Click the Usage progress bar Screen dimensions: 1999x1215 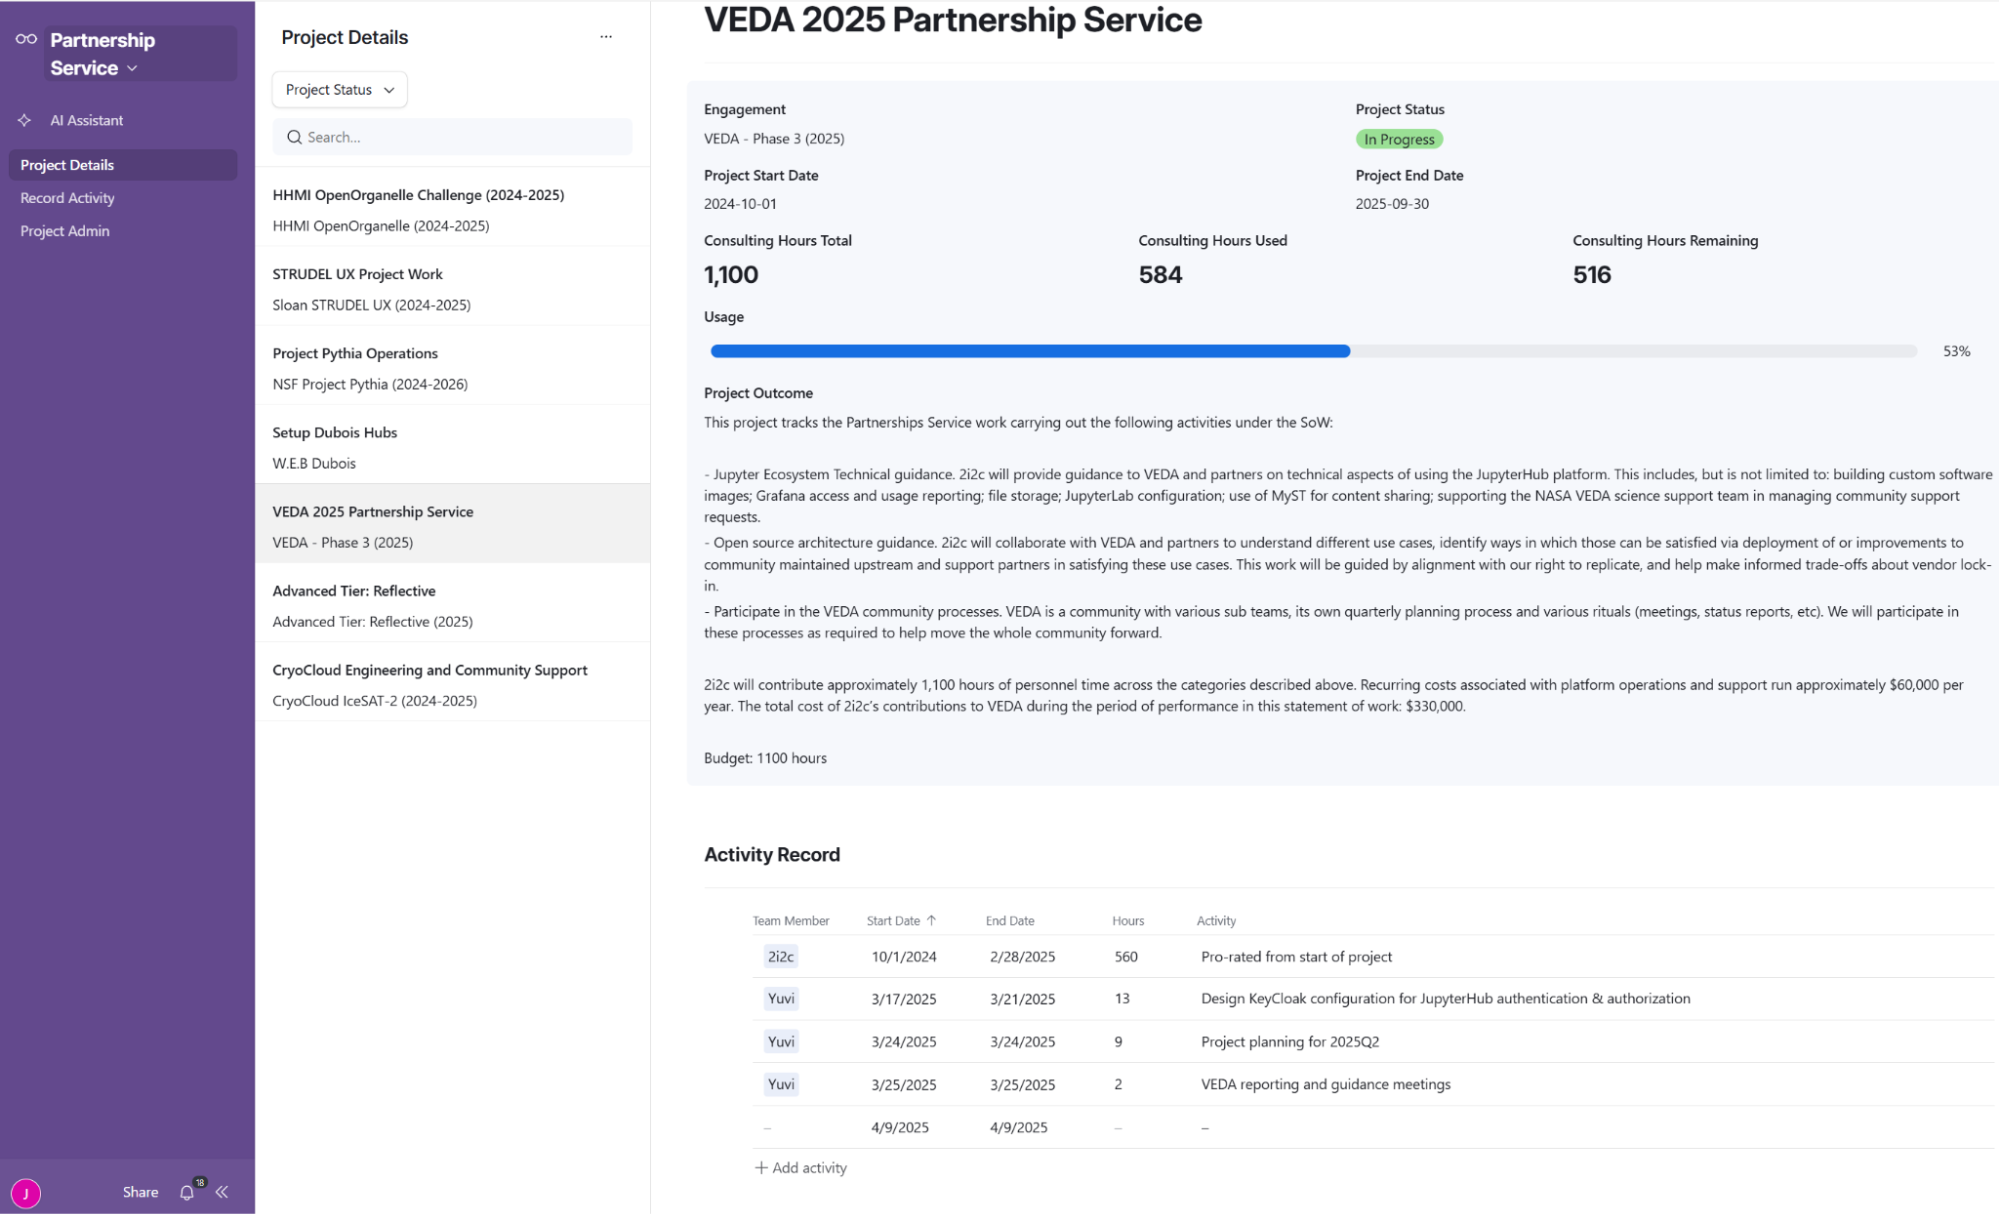coord(1312,351)
